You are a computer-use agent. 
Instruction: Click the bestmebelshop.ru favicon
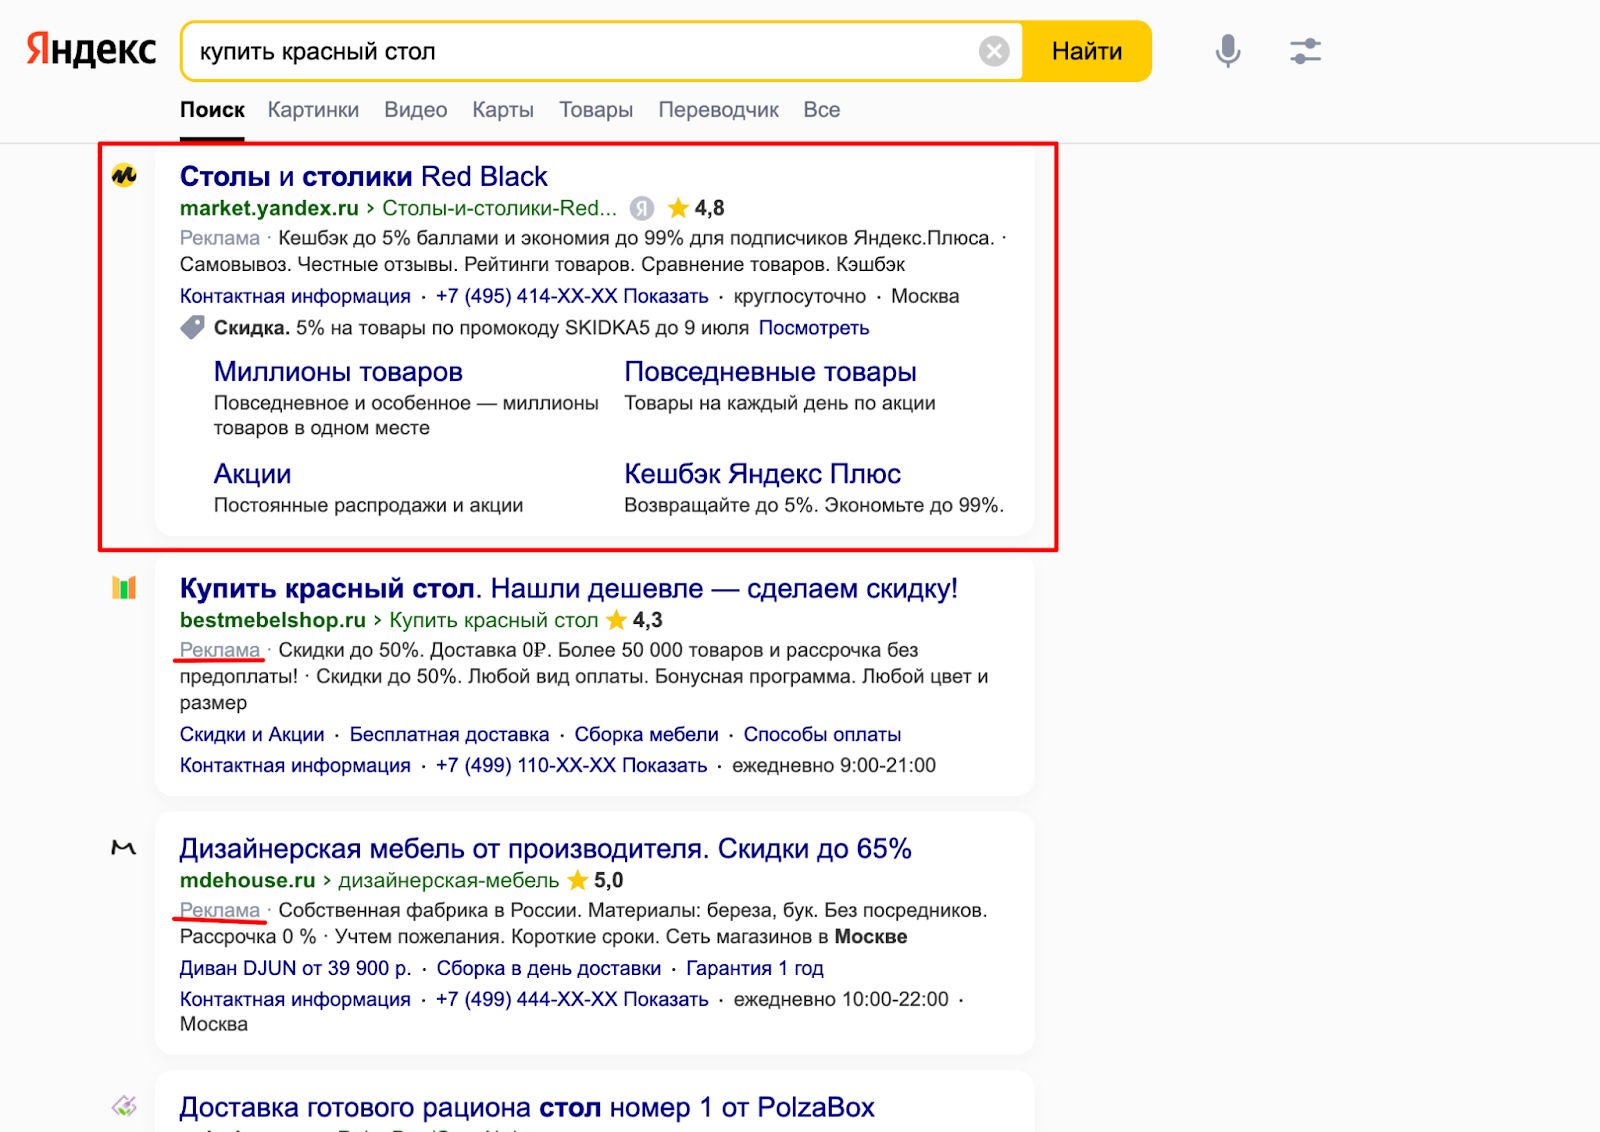pyautogui.click(x=124, y=588)
